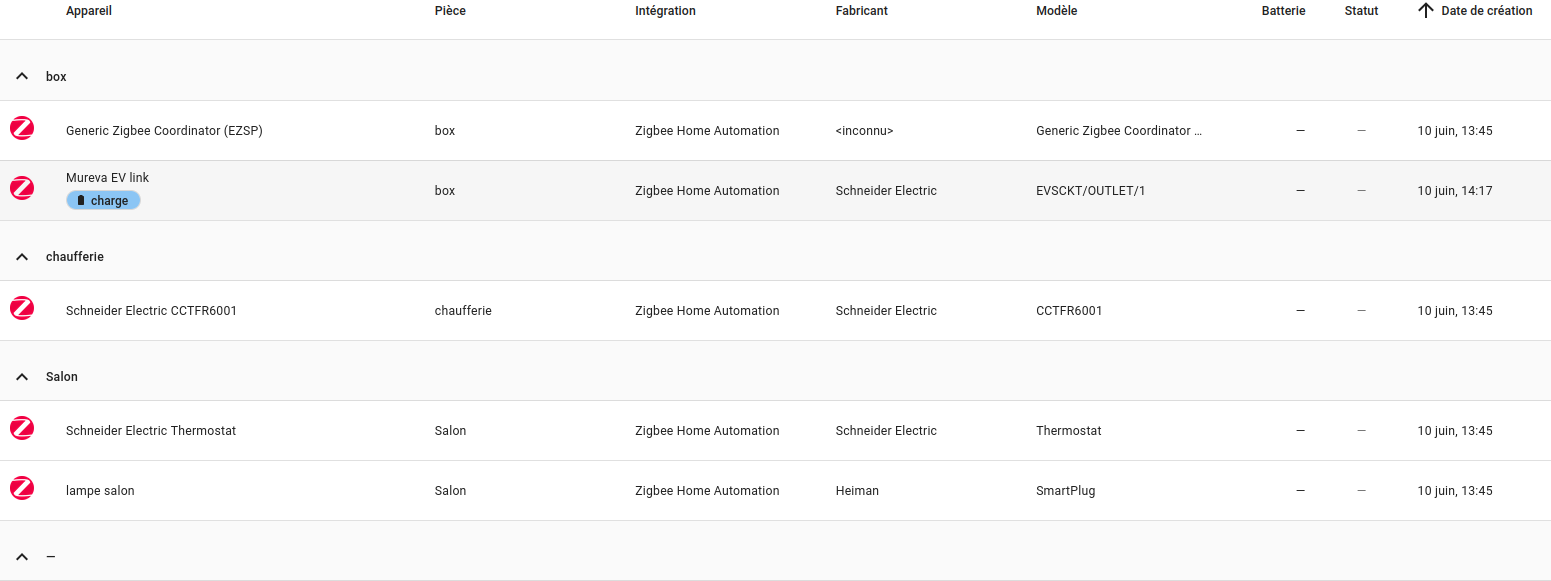This screenshot has height=581, width=1551.
Task: Collapse the unnamed dash group
Action: (22, 557)
